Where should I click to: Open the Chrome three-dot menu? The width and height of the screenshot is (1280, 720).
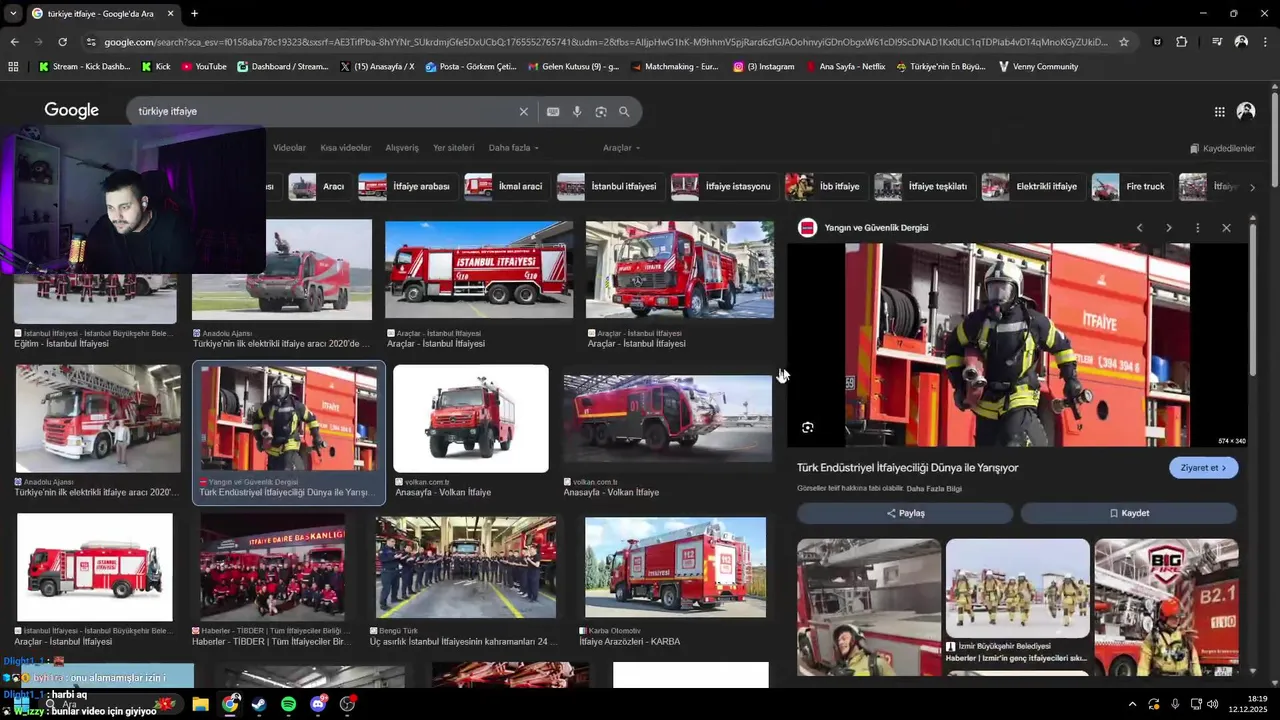[x=1265, y=42]
